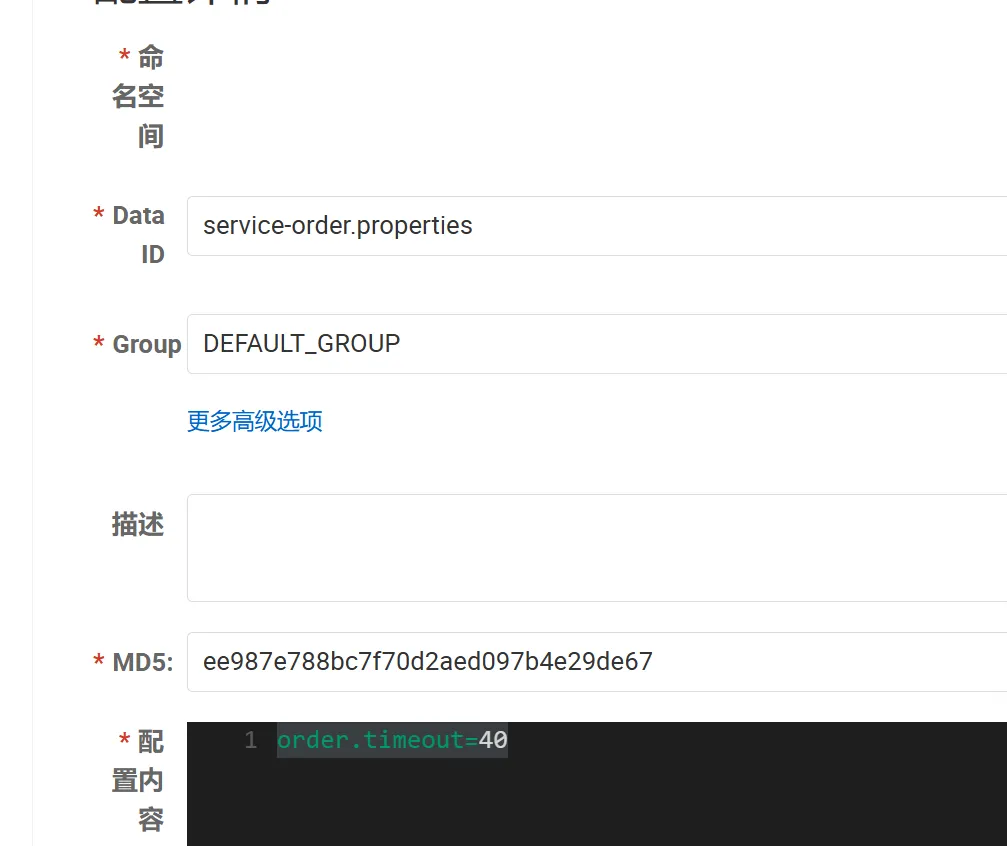
Task: Click the required asterisk next to Data ID
Action: [99, 216]
